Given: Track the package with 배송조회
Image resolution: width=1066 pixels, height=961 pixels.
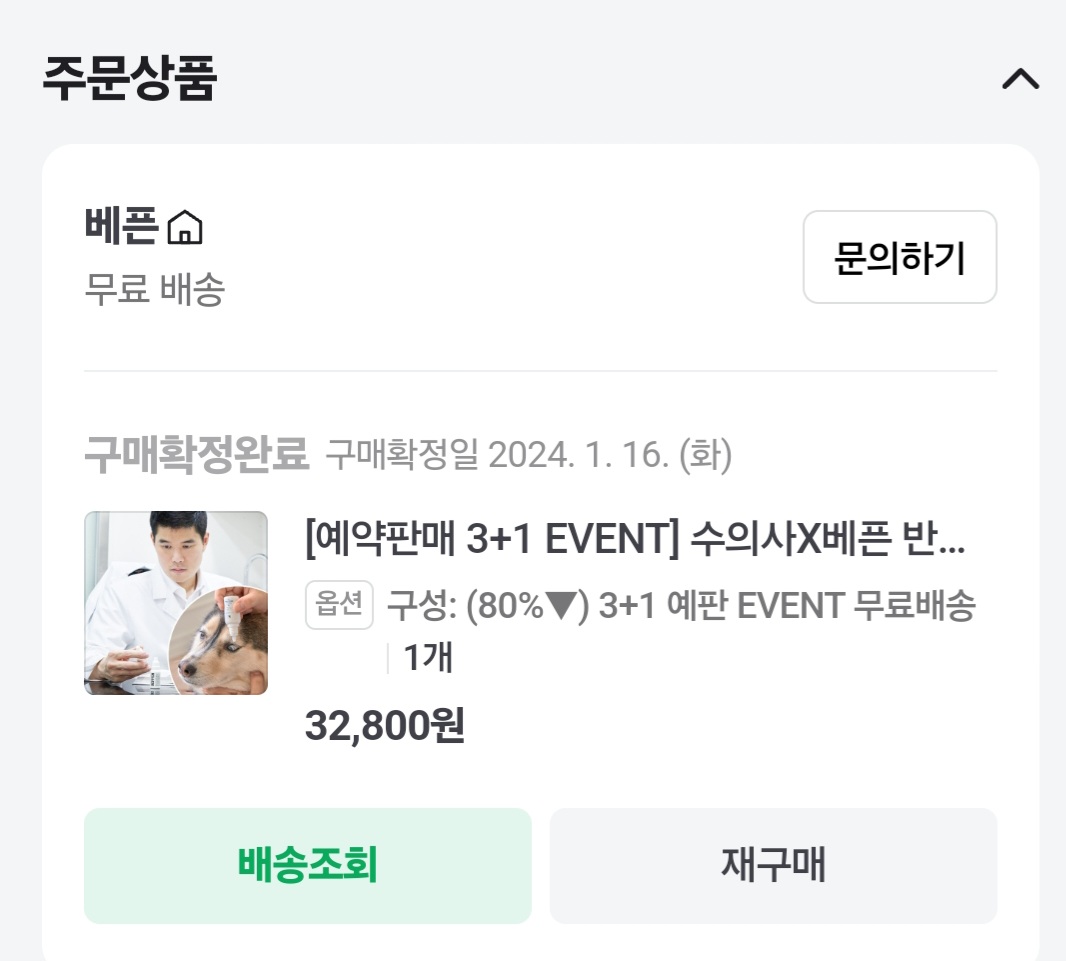Looking at the screenshot, I should point(307,866).
